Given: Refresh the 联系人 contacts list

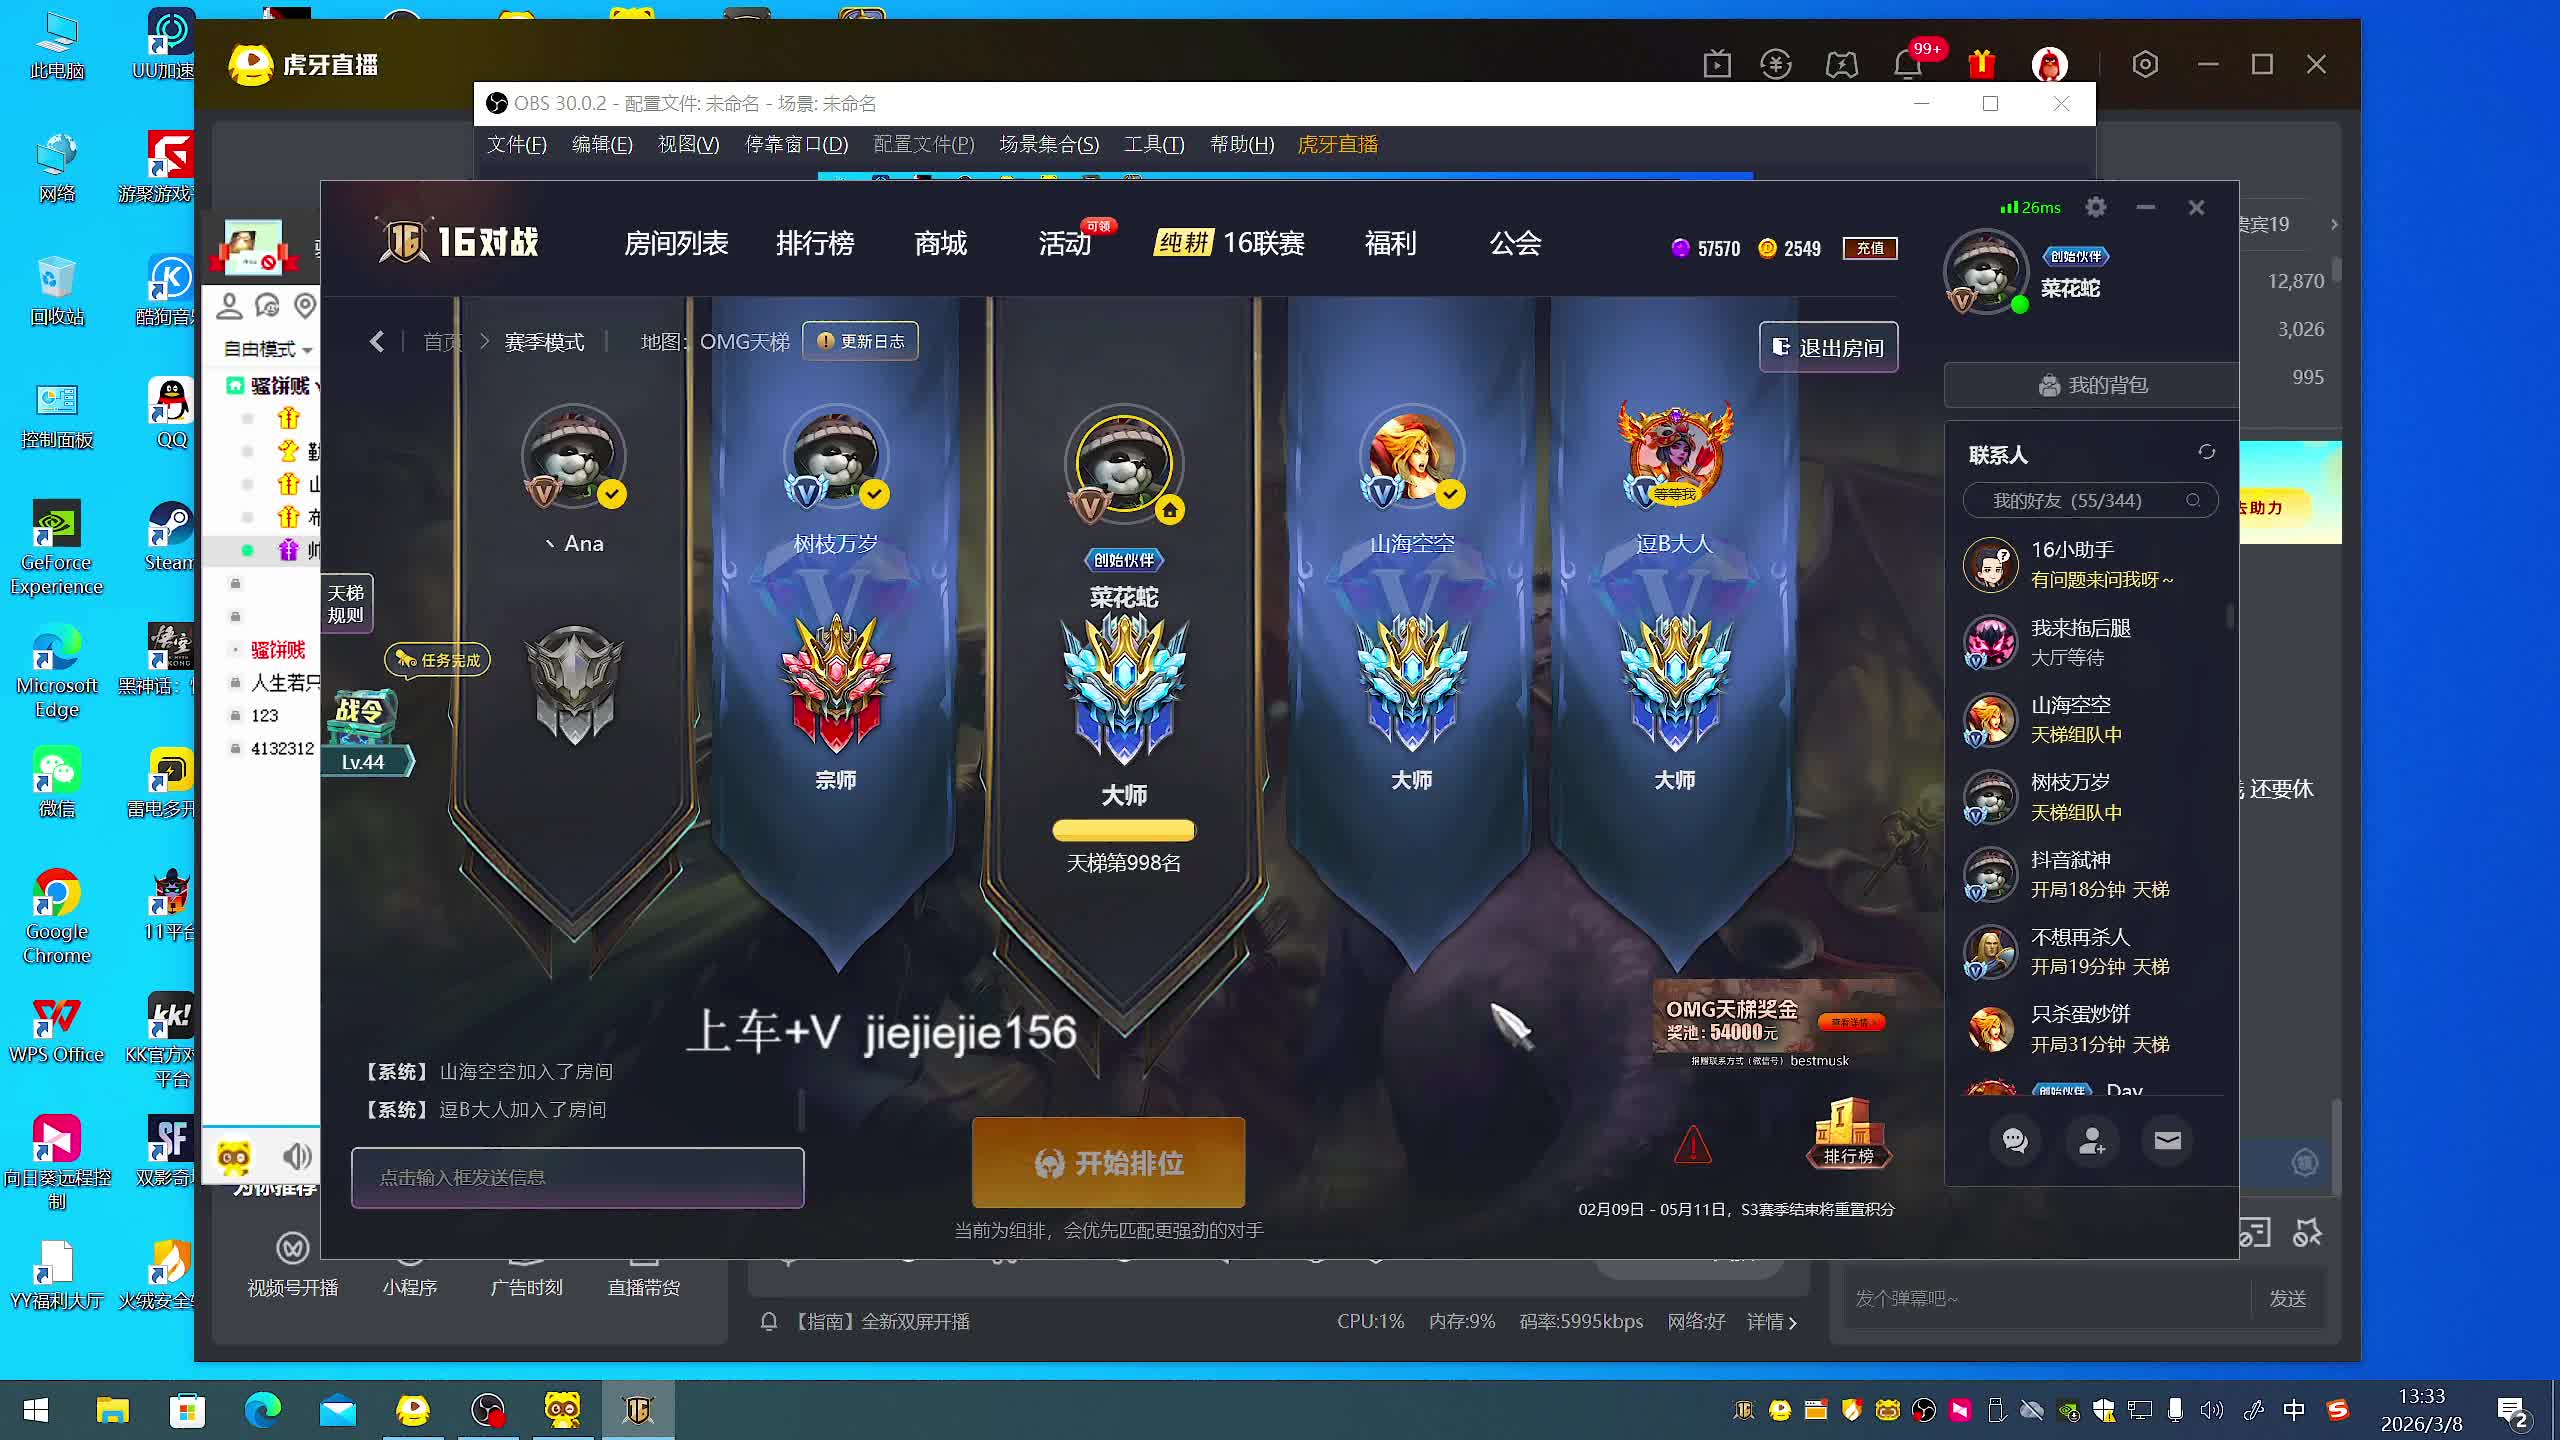Looking at the screenshot, I should (x=2206, y=452).
